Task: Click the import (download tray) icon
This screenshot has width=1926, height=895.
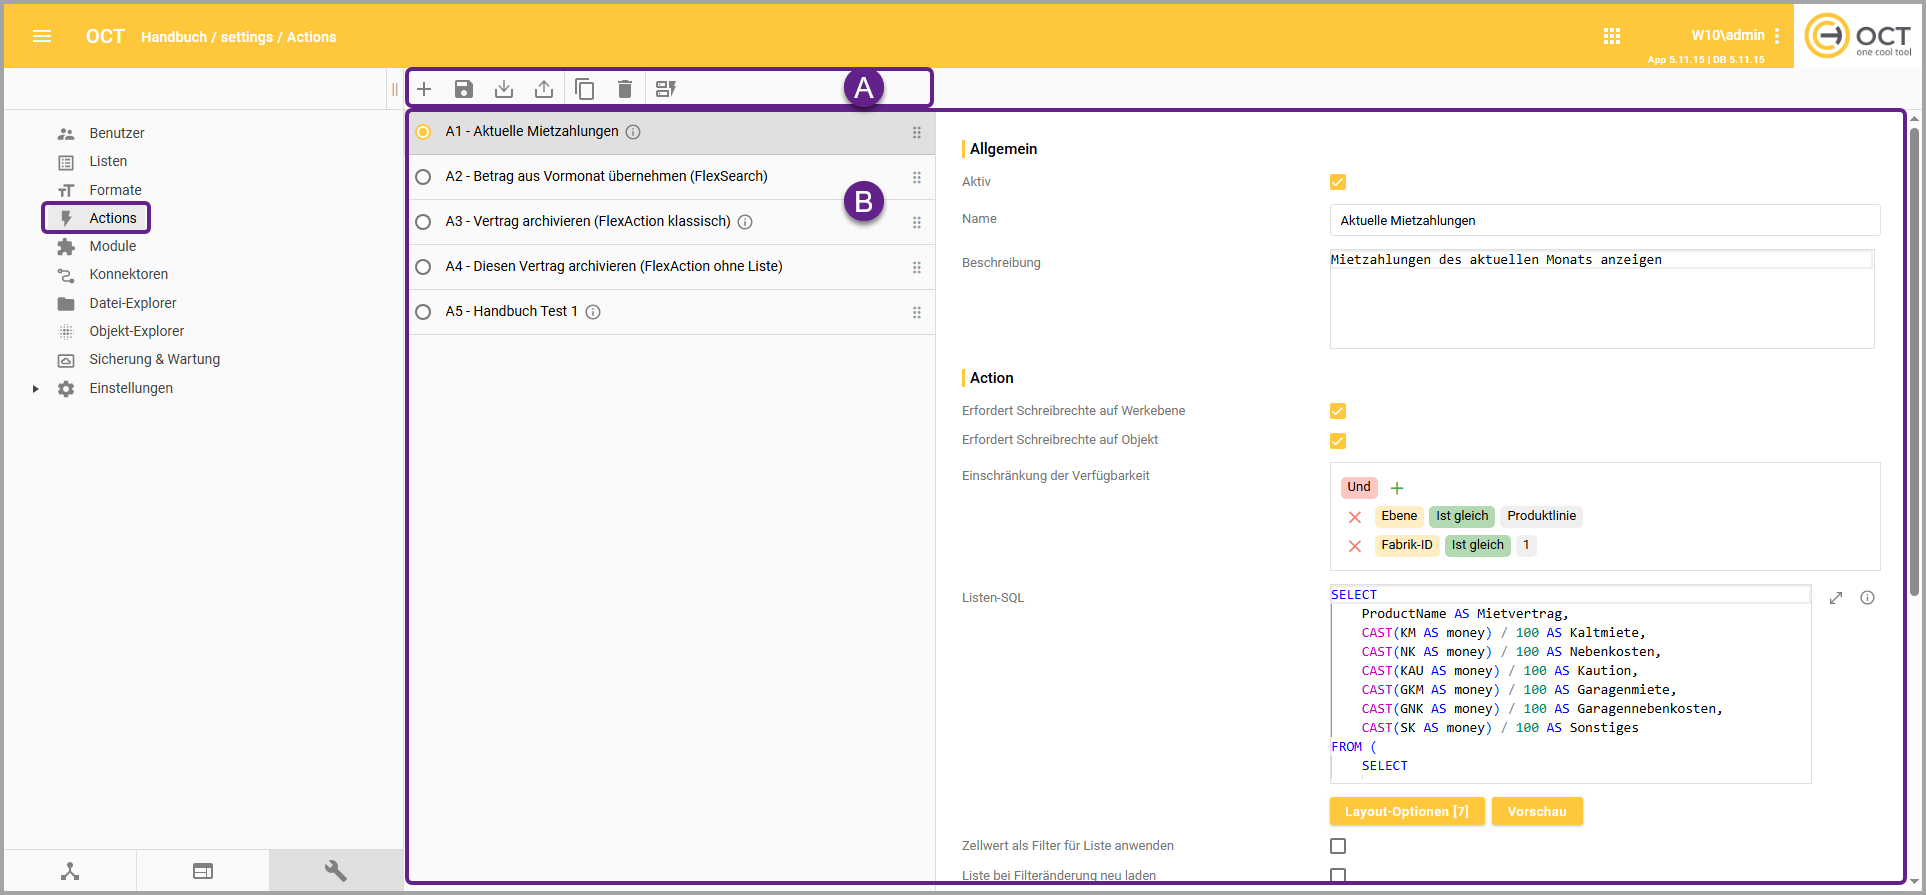Action: [x=504, y=89]
